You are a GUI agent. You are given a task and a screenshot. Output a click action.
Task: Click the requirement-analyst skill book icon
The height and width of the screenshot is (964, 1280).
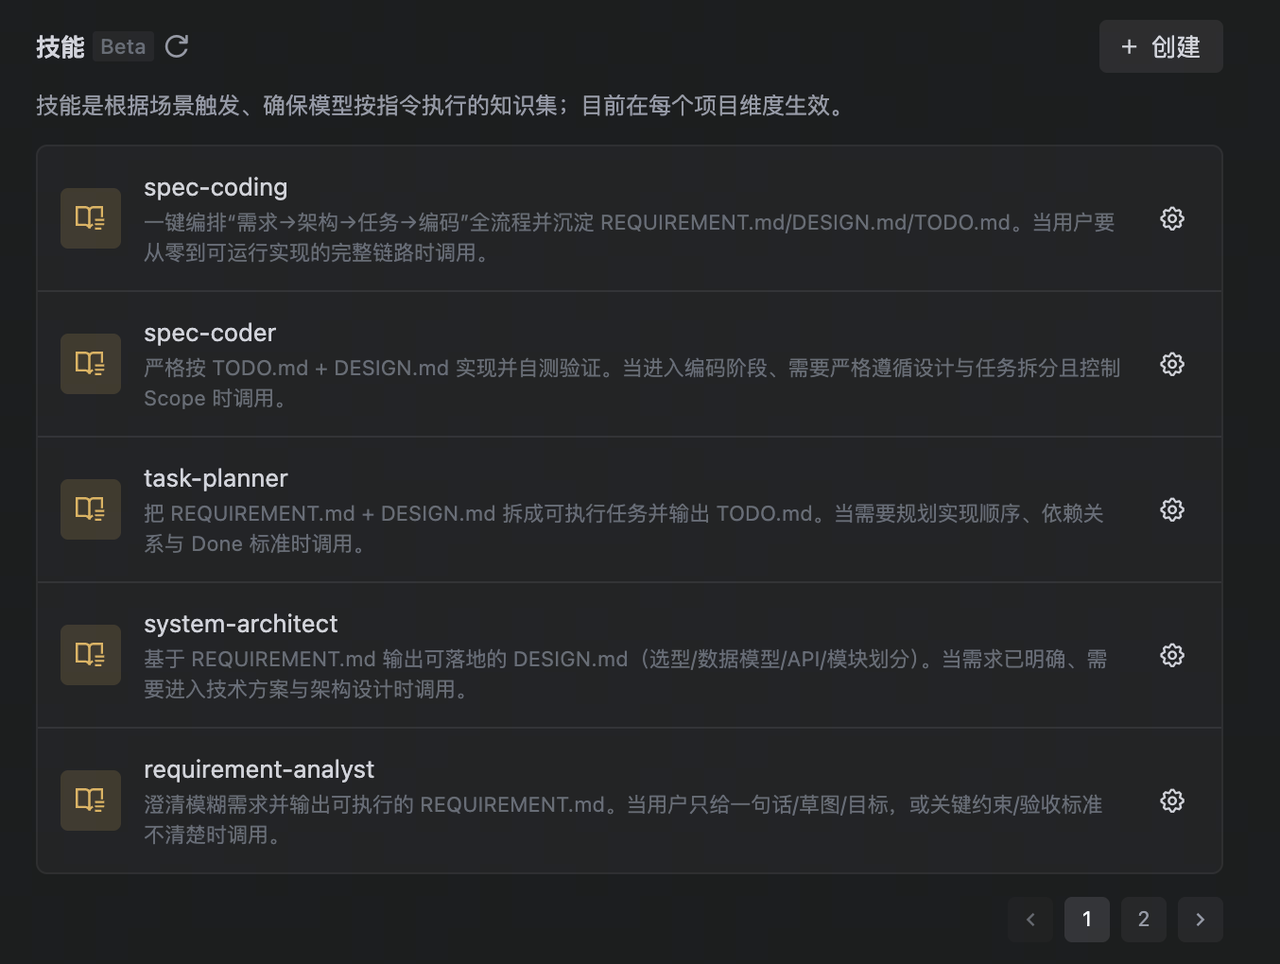90,801
